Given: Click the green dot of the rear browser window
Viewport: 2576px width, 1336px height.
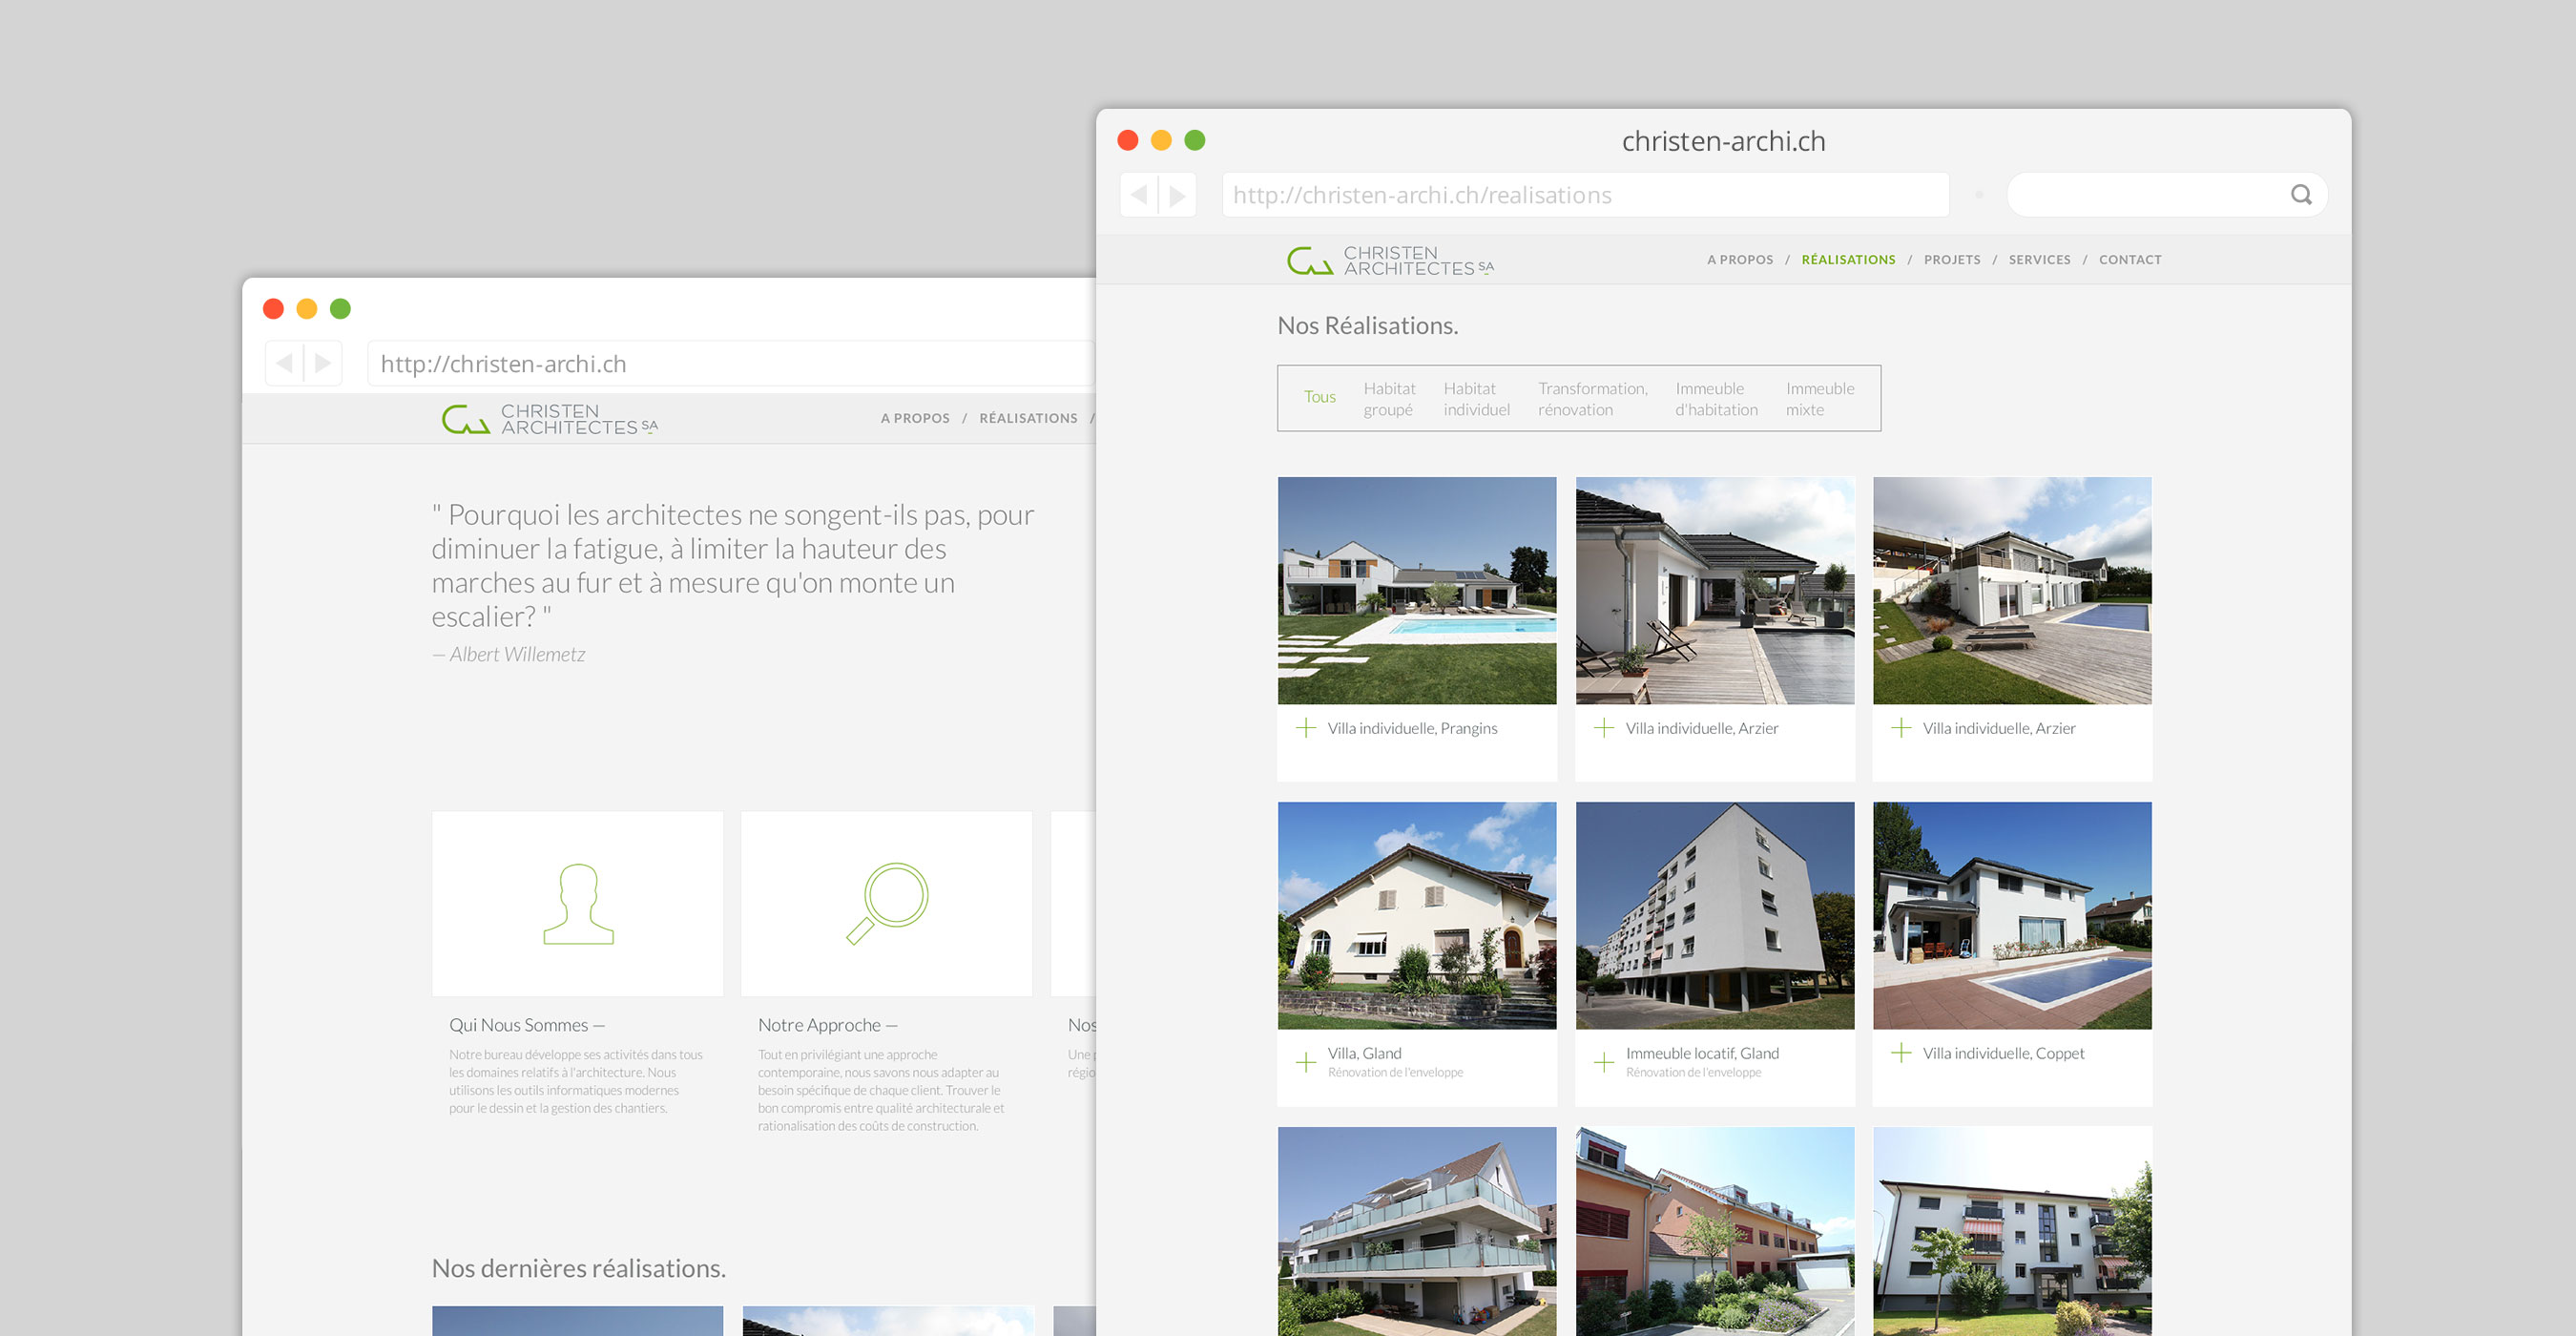Looking at the screenshot, I should coord(340,309).
